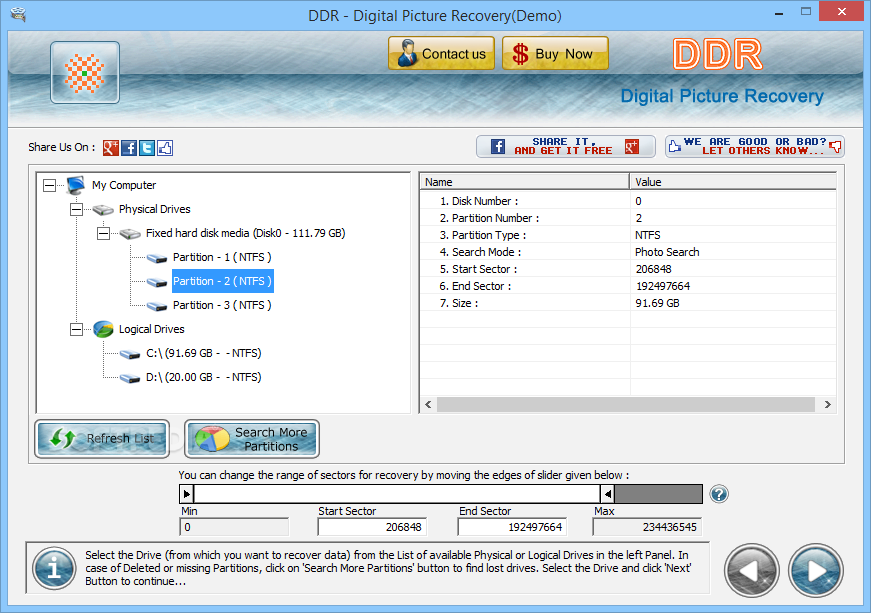The width and height of the screenshot is (871, 613).
Task: Share on Google Plus icon
Action: 111,148
